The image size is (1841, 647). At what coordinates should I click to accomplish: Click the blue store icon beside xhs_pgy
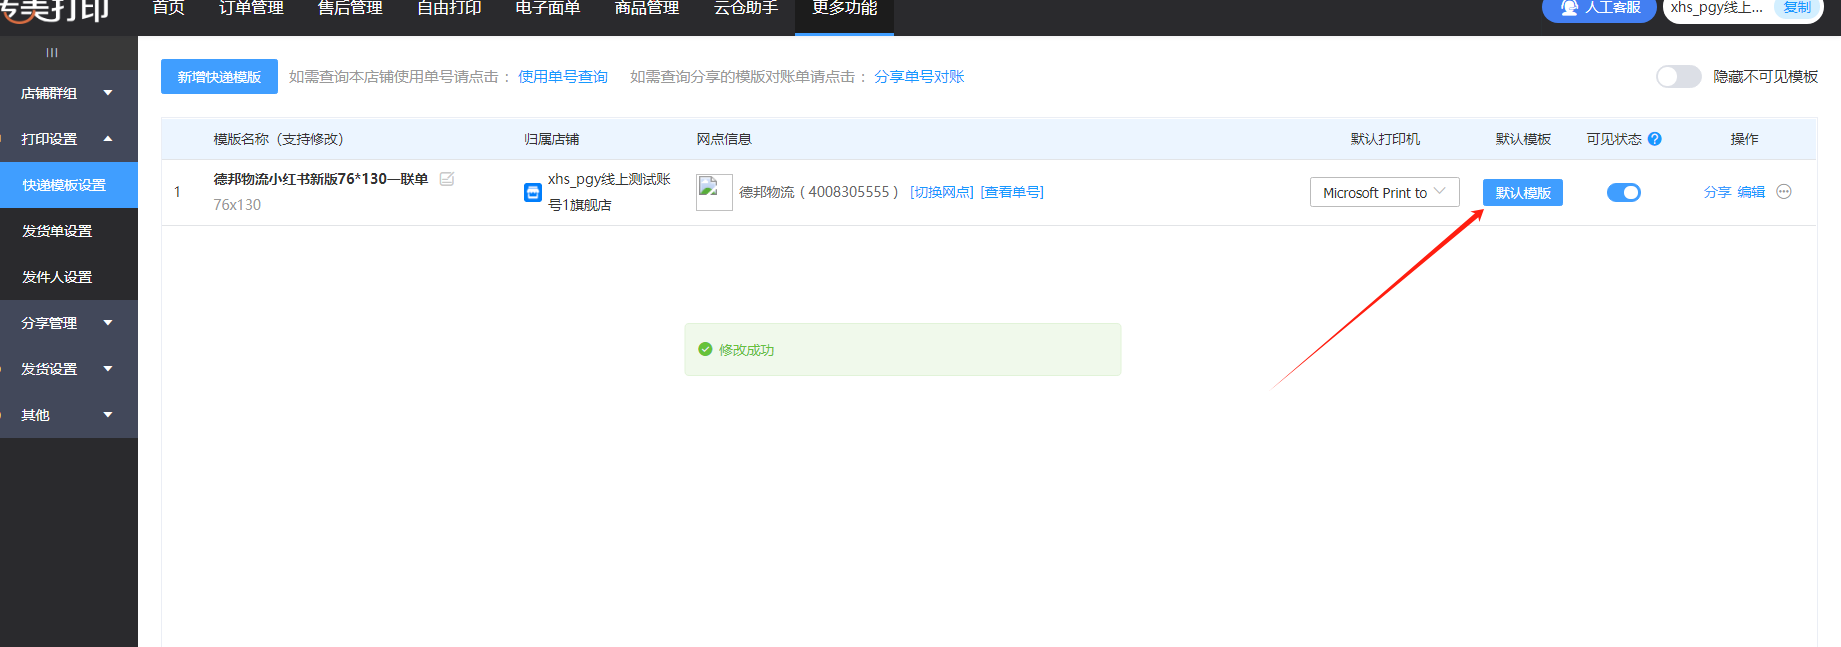(x=533, y=192)
